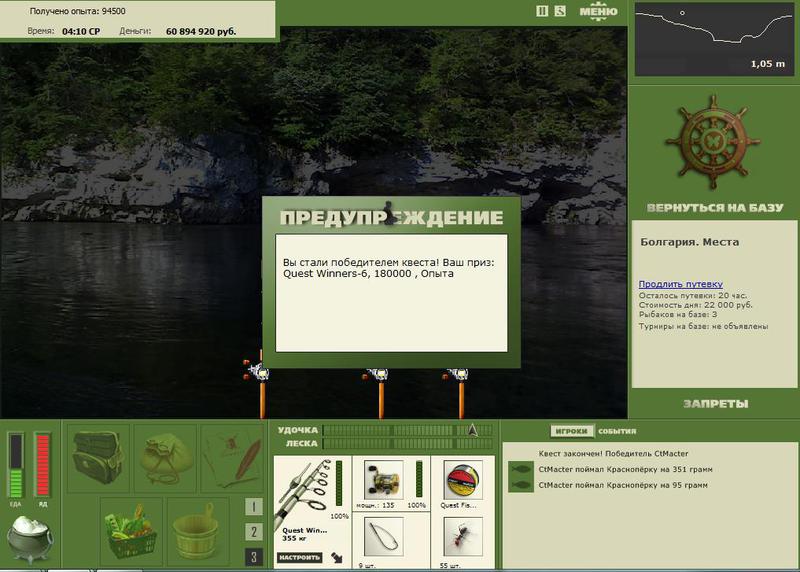Open the fish keepnet sack icon

click(165, 458)
